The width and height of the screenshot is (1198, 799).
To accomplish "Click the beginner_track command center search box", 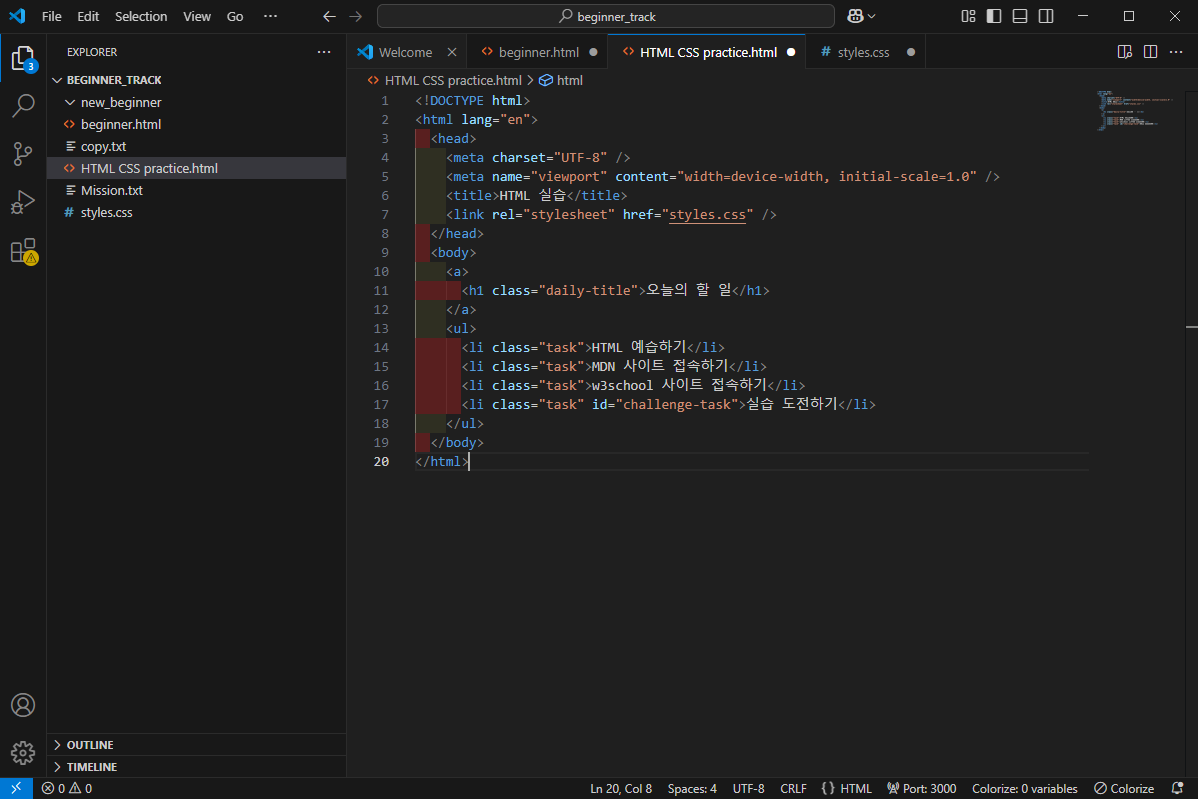I will point(605,16).
